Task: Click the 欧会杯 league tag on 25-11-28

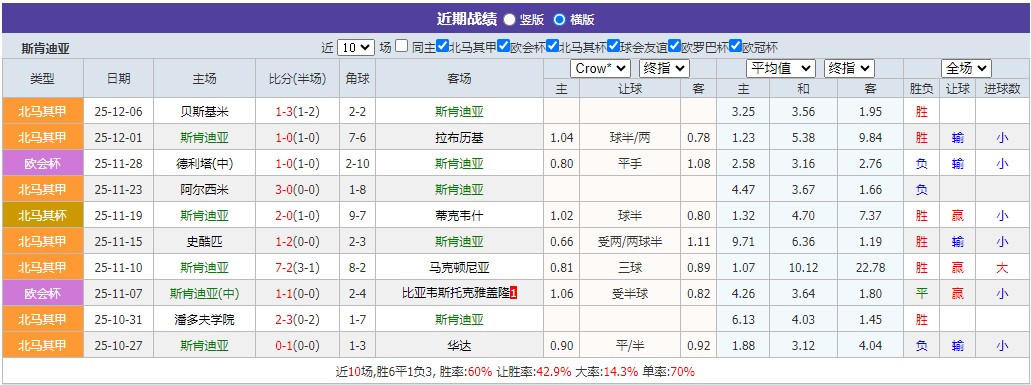Action: click(43, 164)
